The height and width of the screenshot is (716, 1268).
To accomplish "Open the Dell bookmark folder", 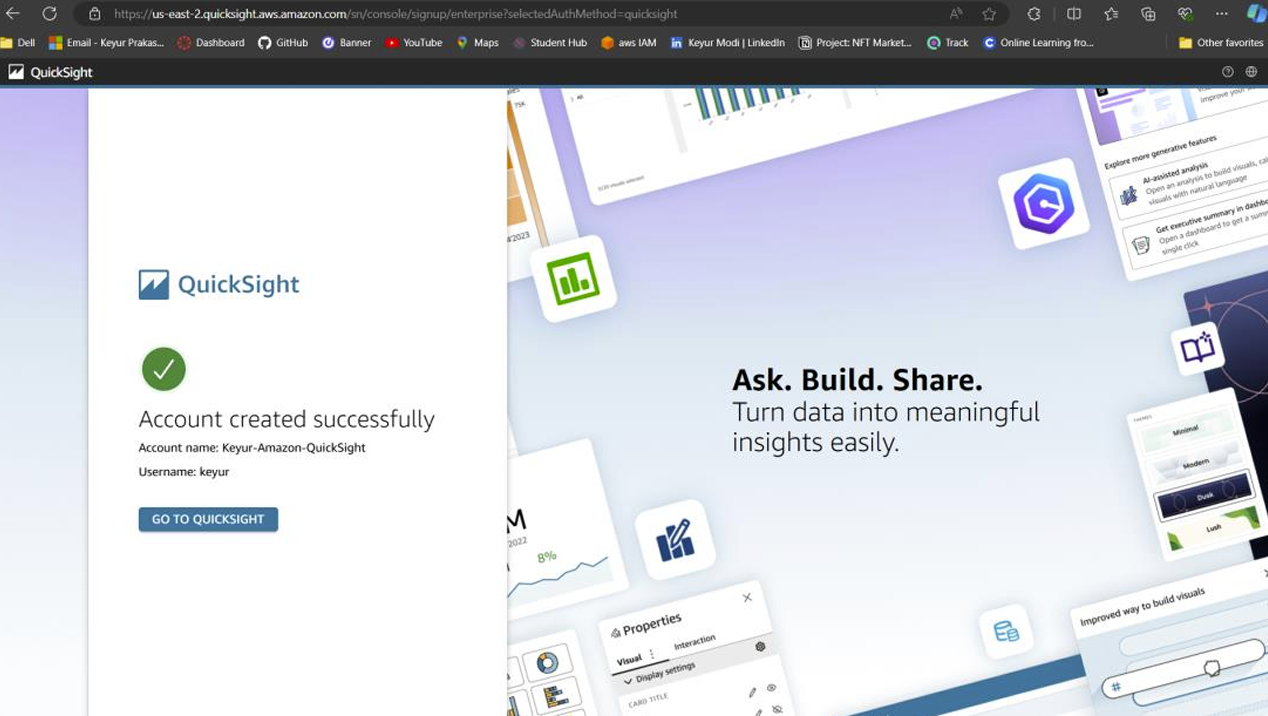I will click(18, 43).
